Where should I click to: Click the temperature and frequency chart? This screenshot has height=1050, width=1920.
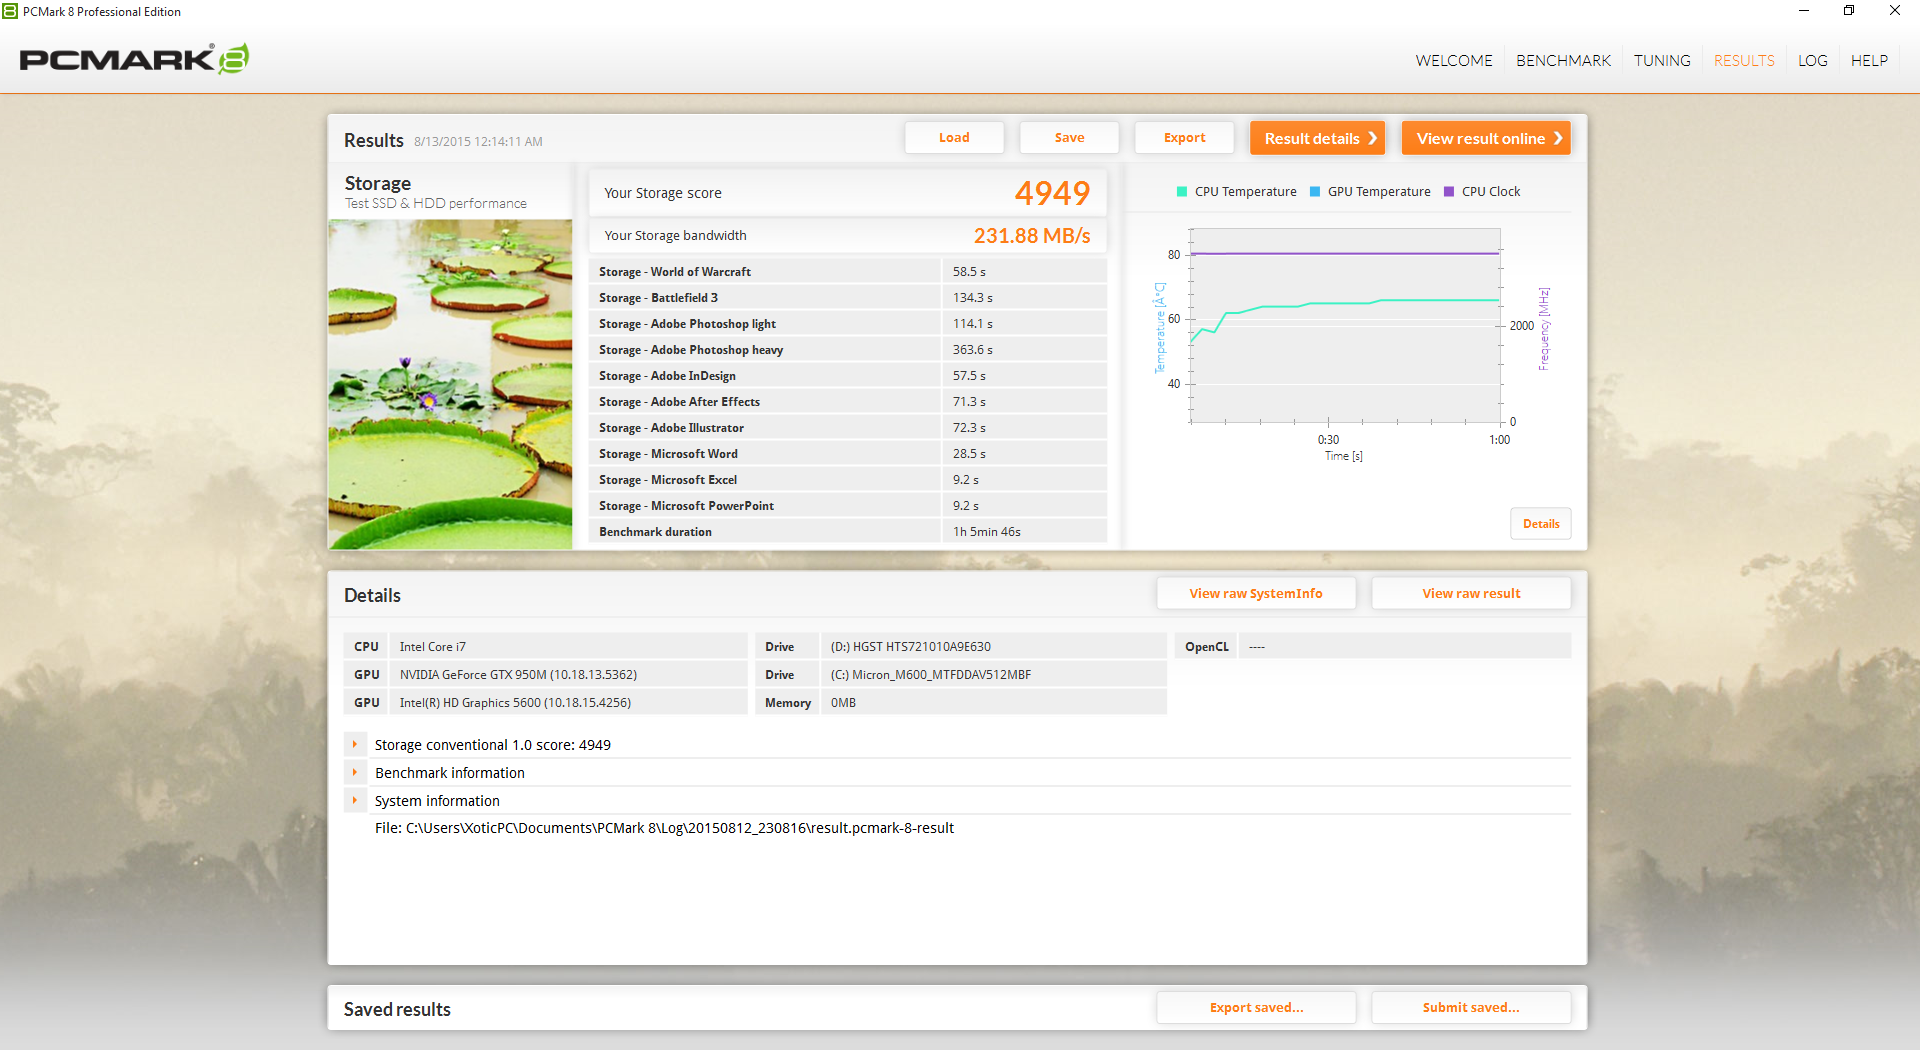tap(1345, 326)
